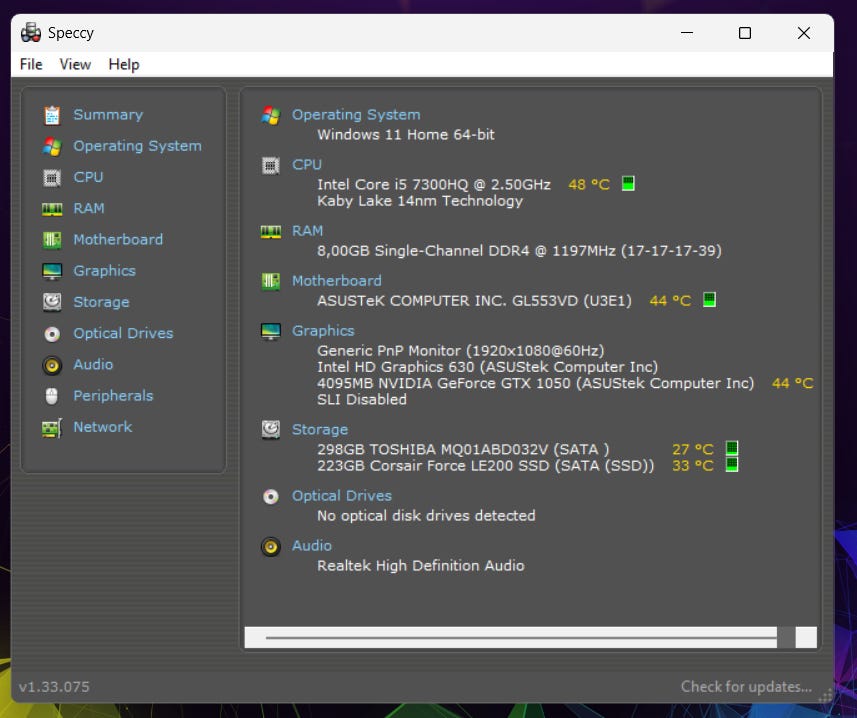Click the Optical Drives disc icon in sidebar
Image resolution: width=857 pixels, height=718 pixels.
coord(52,334)
